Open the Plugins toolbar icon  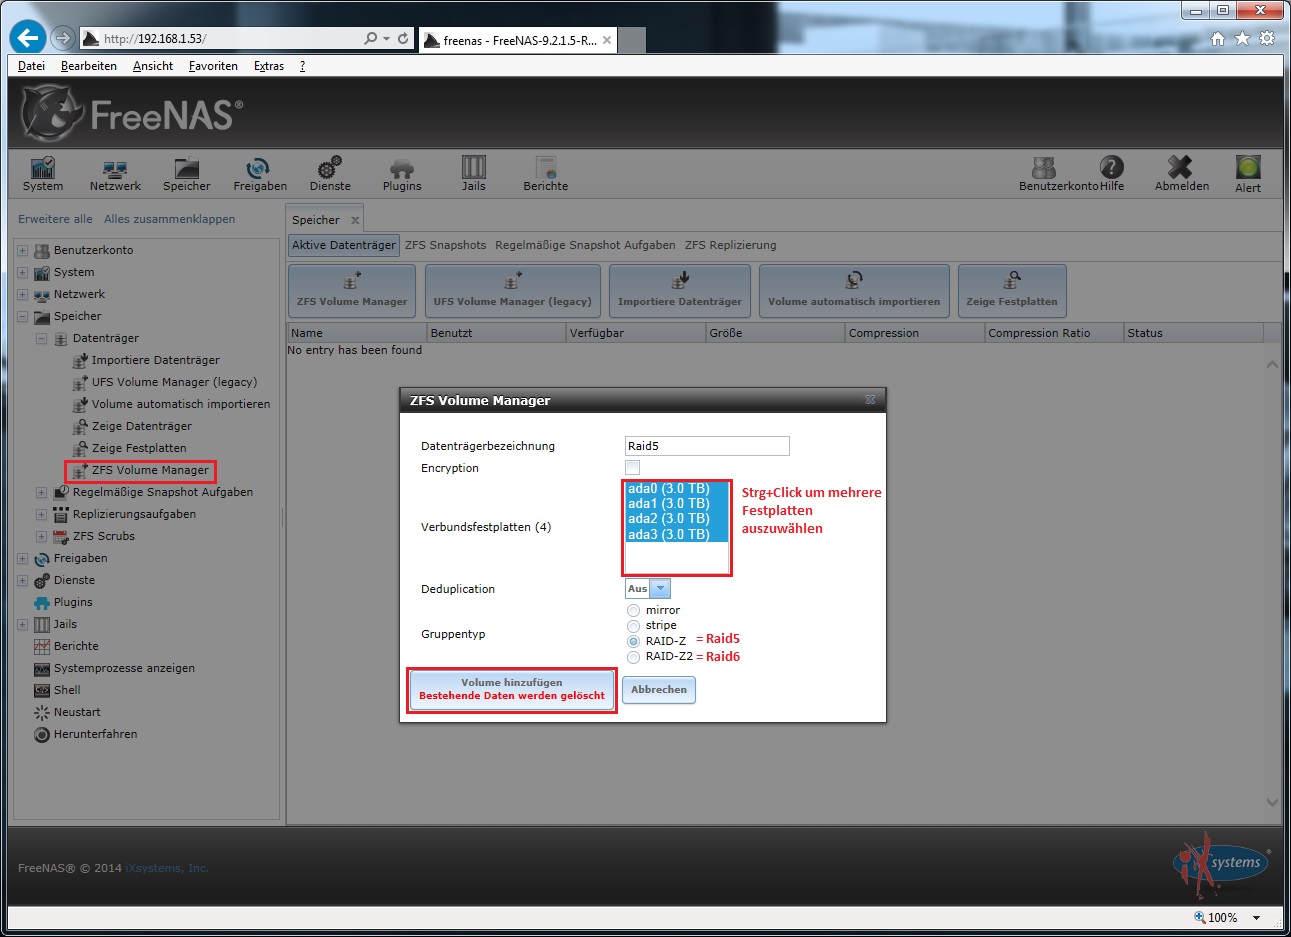[402, 173]
